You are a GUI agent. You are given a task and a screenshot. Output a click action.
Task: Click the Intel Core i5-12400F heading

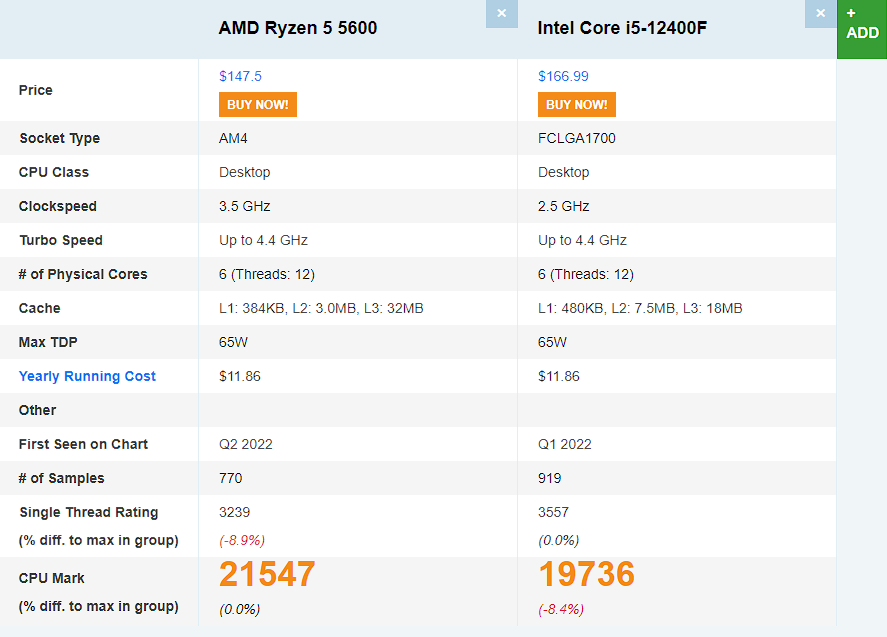[x=622, y=28]
